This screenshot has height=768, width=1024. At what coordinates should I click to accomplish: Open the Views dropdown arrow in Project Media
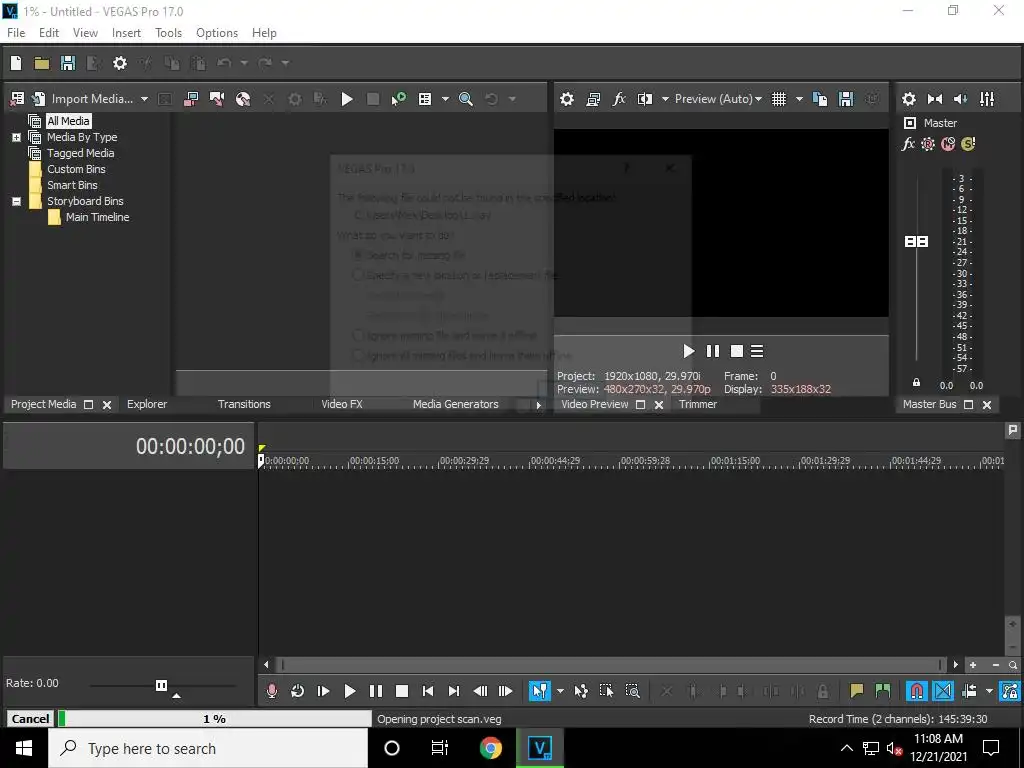point(445,99)
